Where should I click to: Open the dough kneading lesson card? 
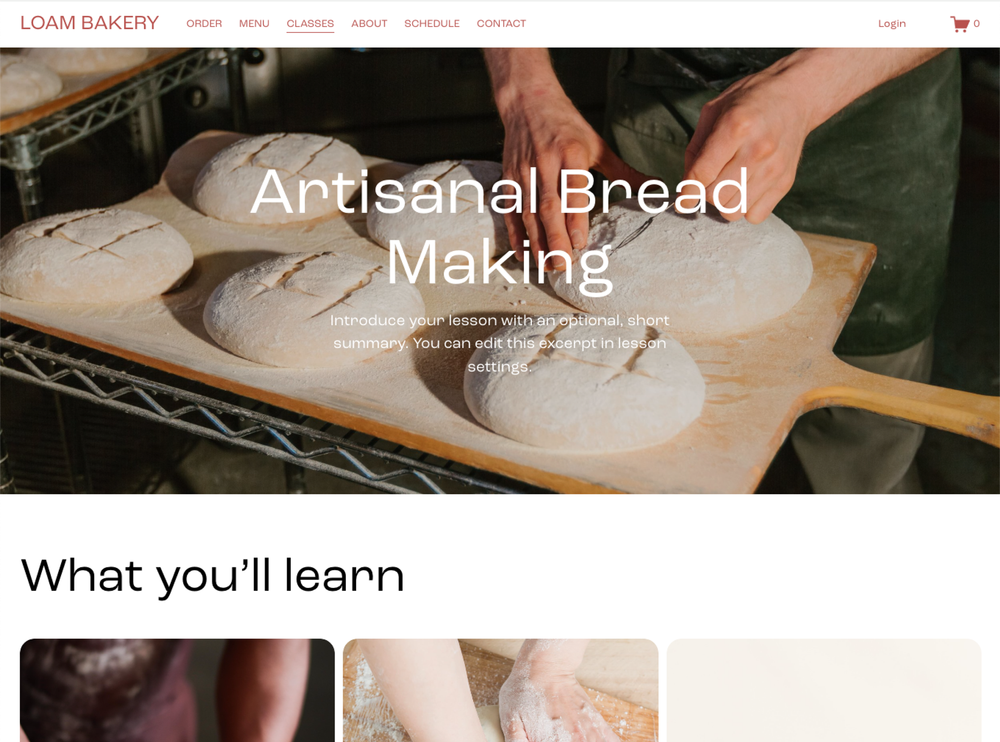(x=501, y=690)
